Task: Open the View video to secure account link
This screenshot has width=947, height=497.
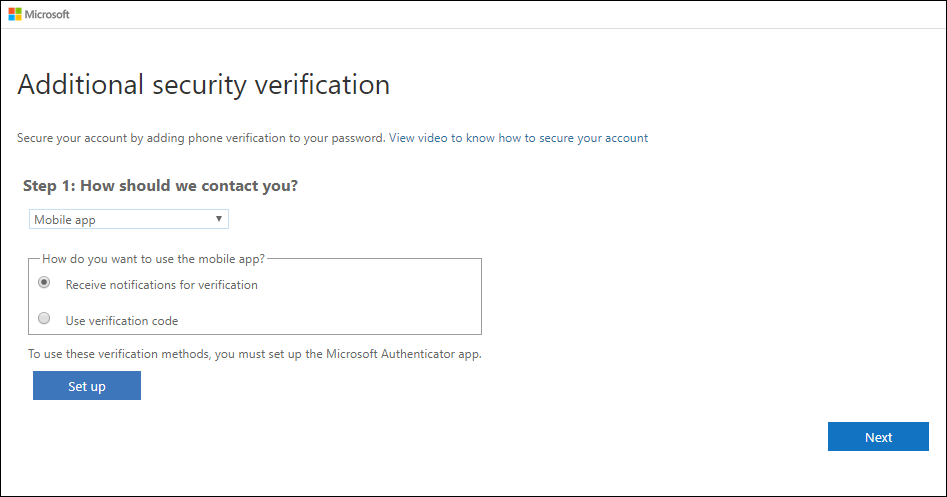Action: click(x=518, y=138)
